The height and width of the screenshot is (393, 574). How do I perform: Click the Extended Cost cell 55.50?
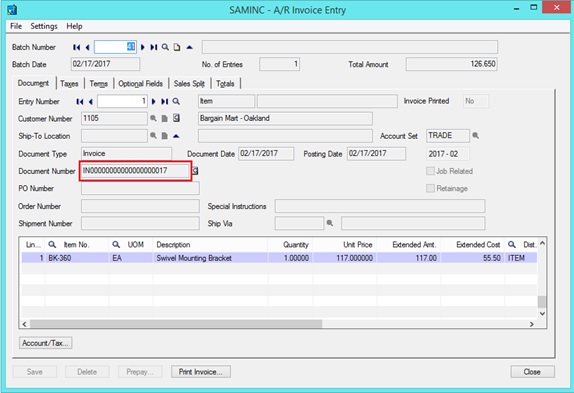point(473,258)
